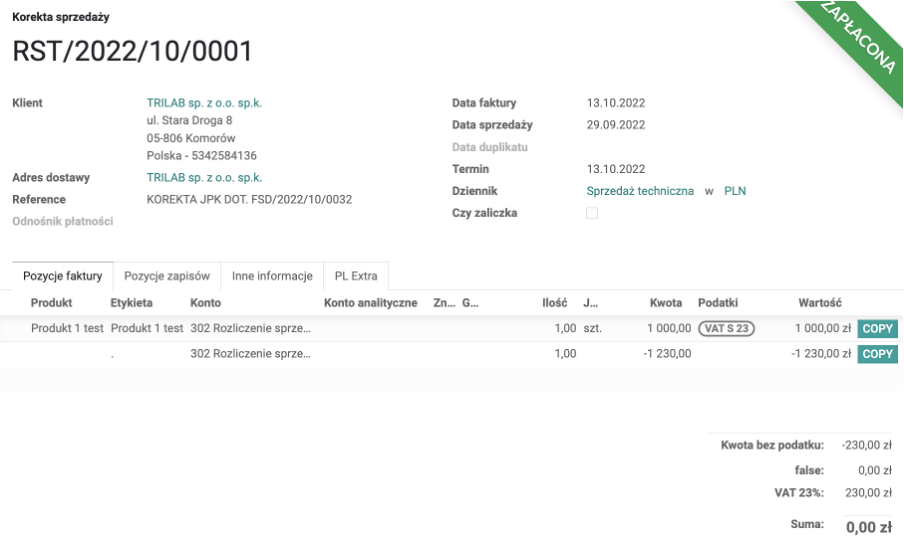Open the Inne informacje tab

click(272, 276)
